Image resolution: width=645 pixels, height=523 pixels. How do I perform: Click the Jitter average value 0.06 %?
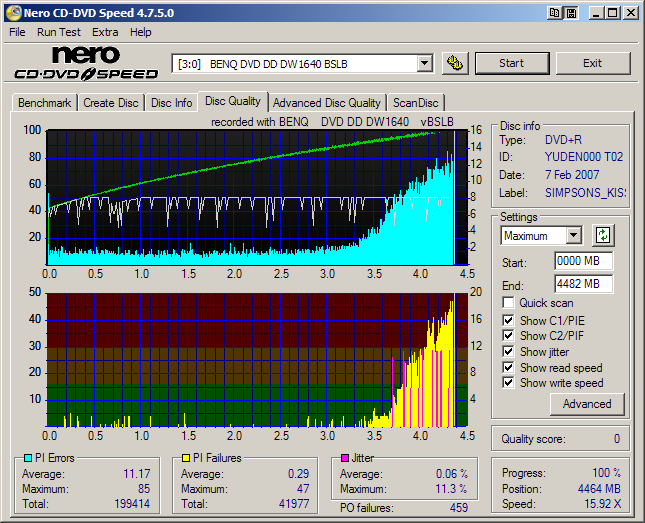point(452,474)
